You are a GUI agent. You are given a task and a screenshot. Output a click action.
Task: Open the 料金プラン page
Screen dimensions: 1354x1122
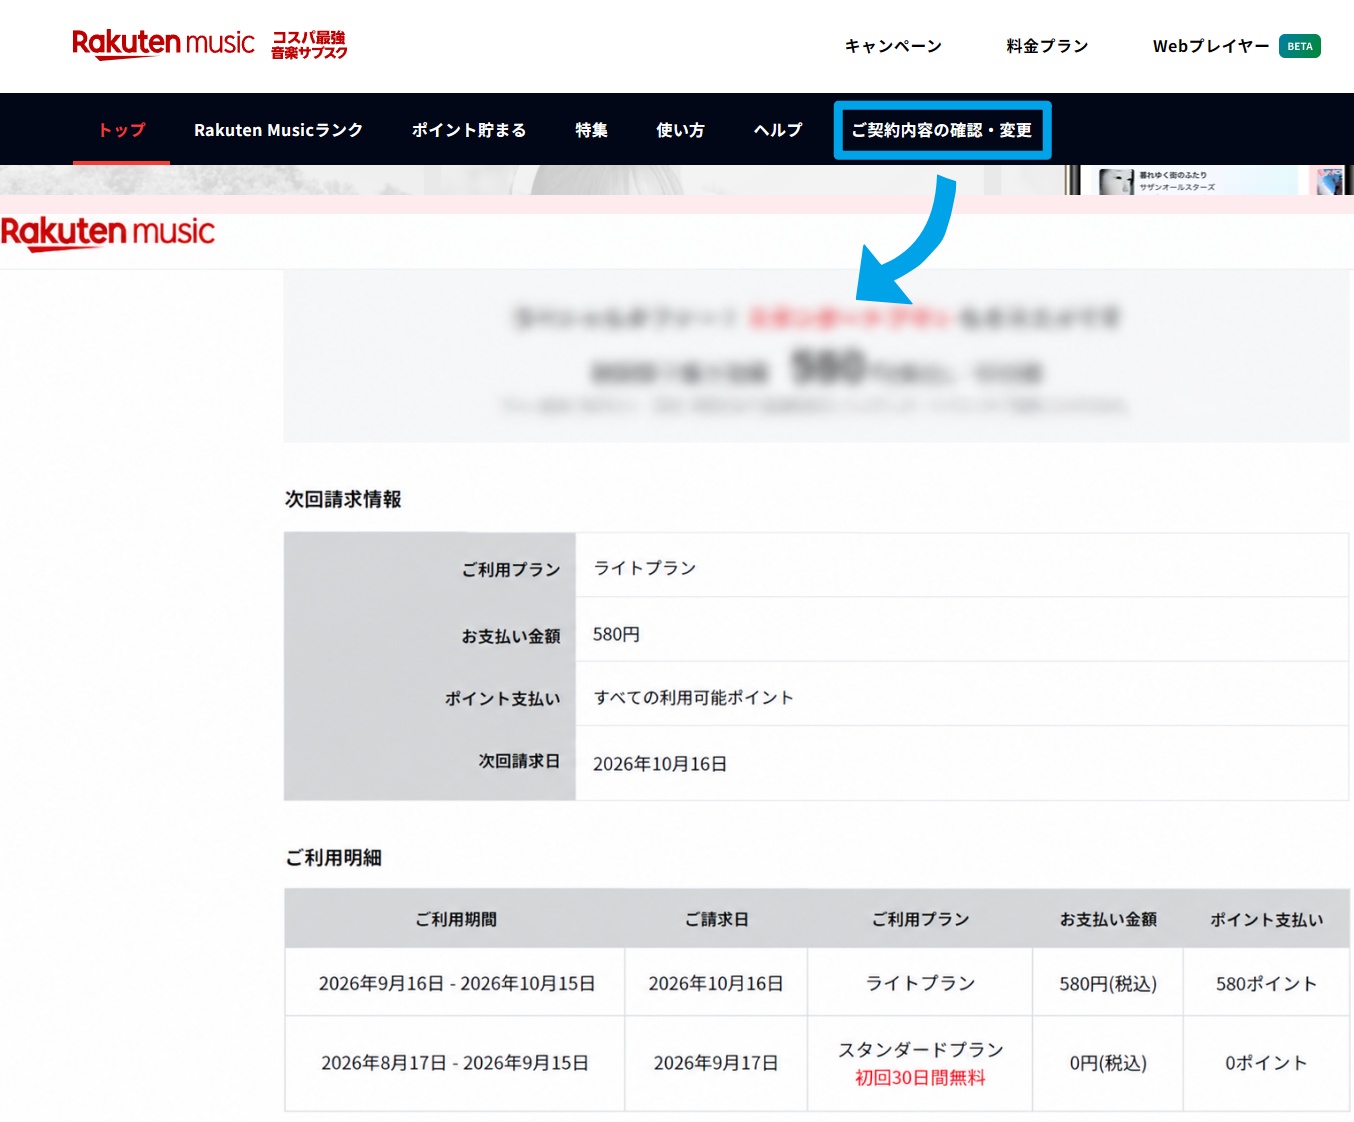1047,46
